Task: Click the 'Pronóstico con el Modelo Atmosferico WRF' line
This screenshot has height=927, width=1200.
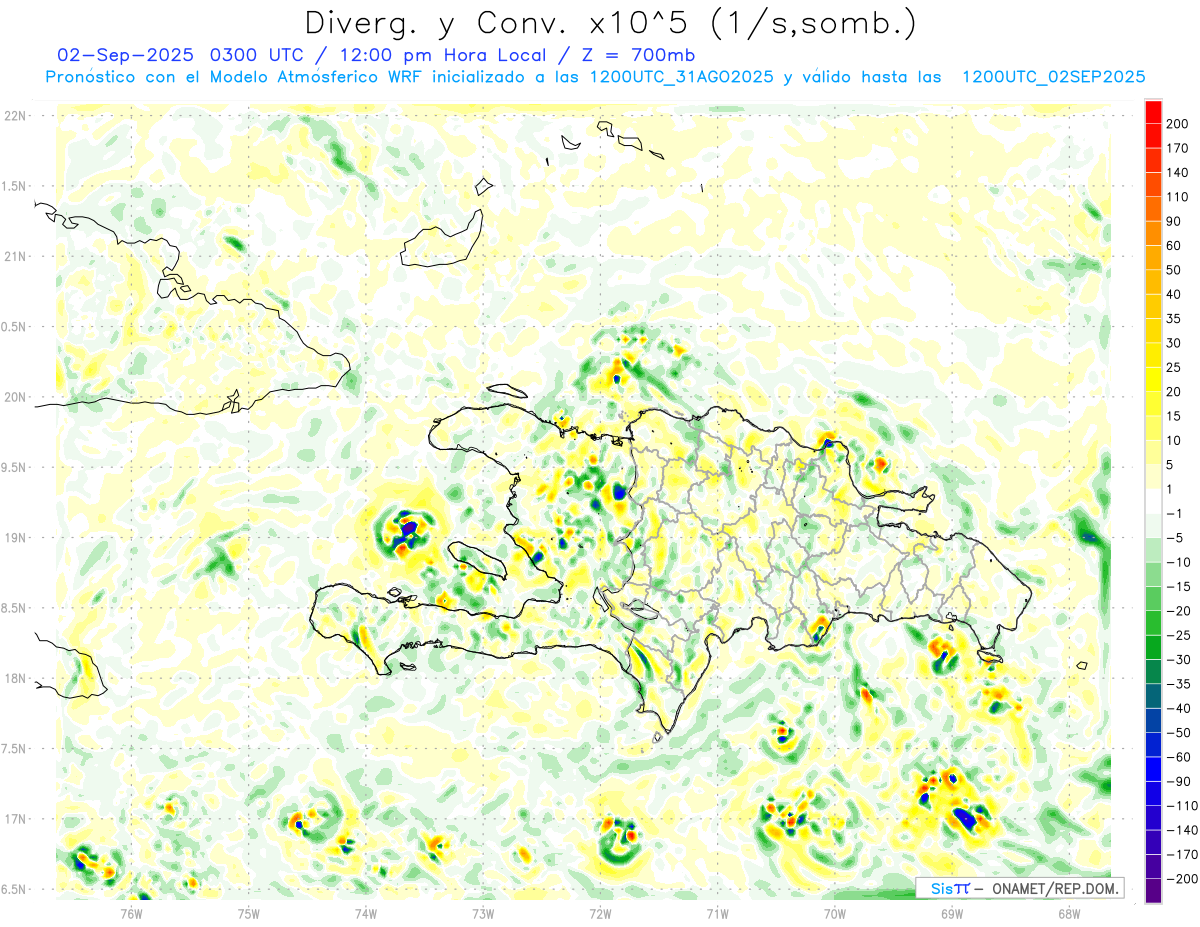Action: (x=235, y=77)
